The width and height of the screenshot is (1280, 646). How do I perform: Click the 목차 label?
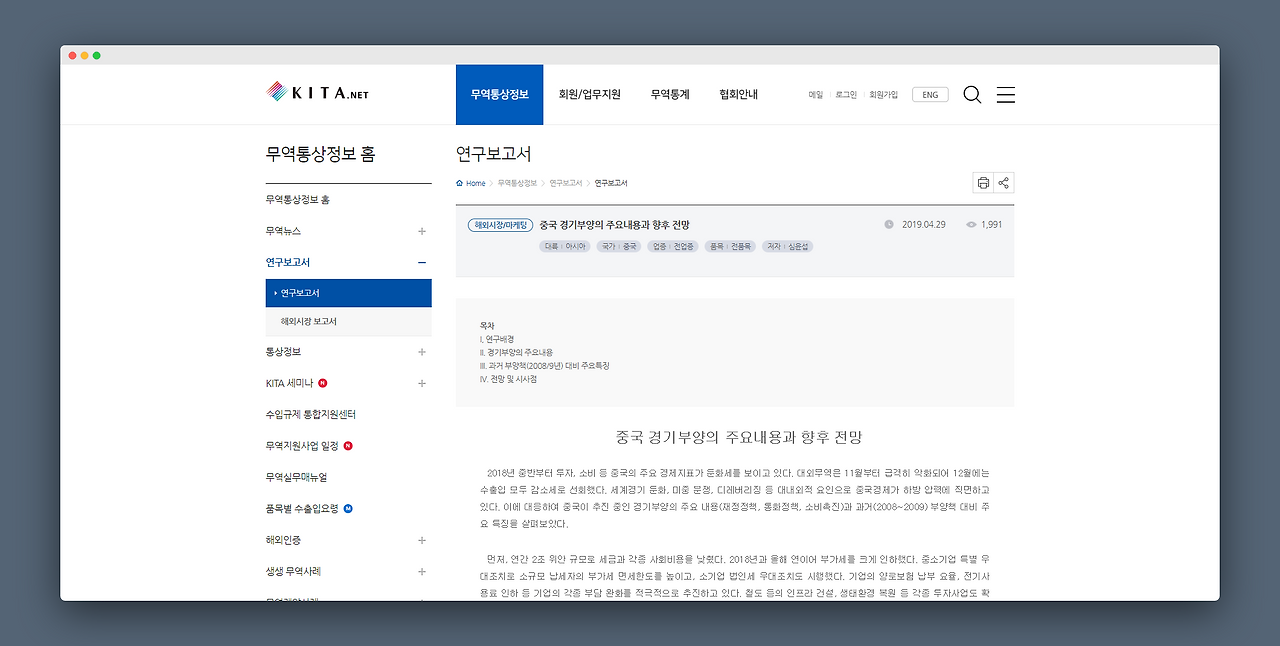pos(487,326)
